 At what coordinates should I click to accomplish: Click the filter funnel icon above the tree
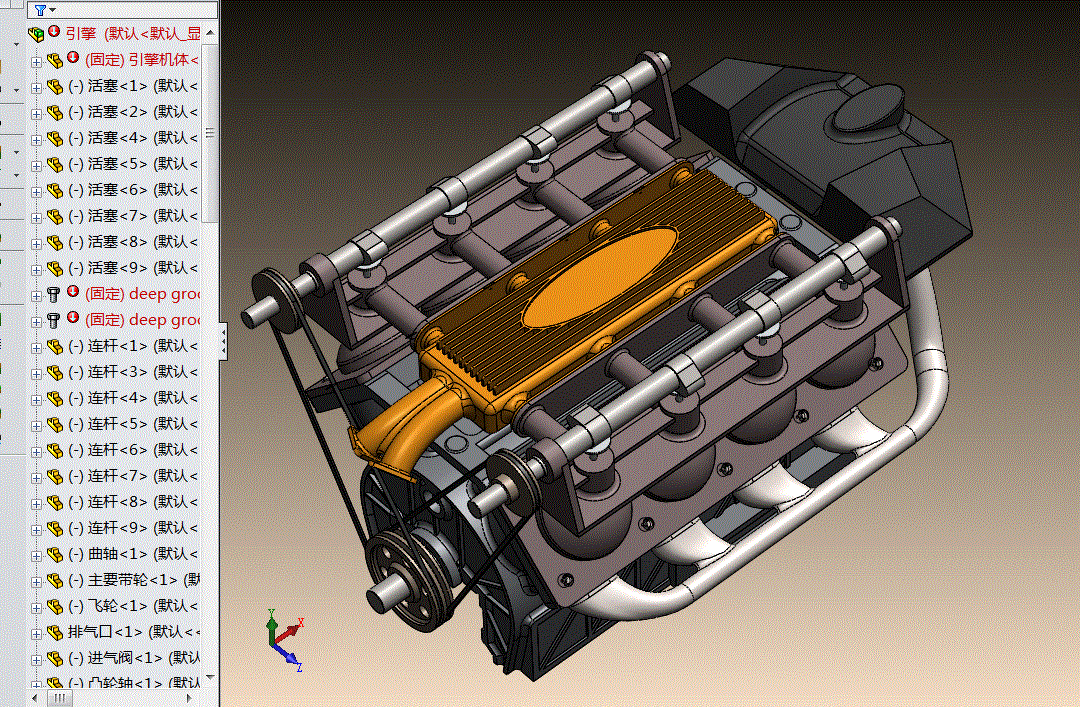39,10
